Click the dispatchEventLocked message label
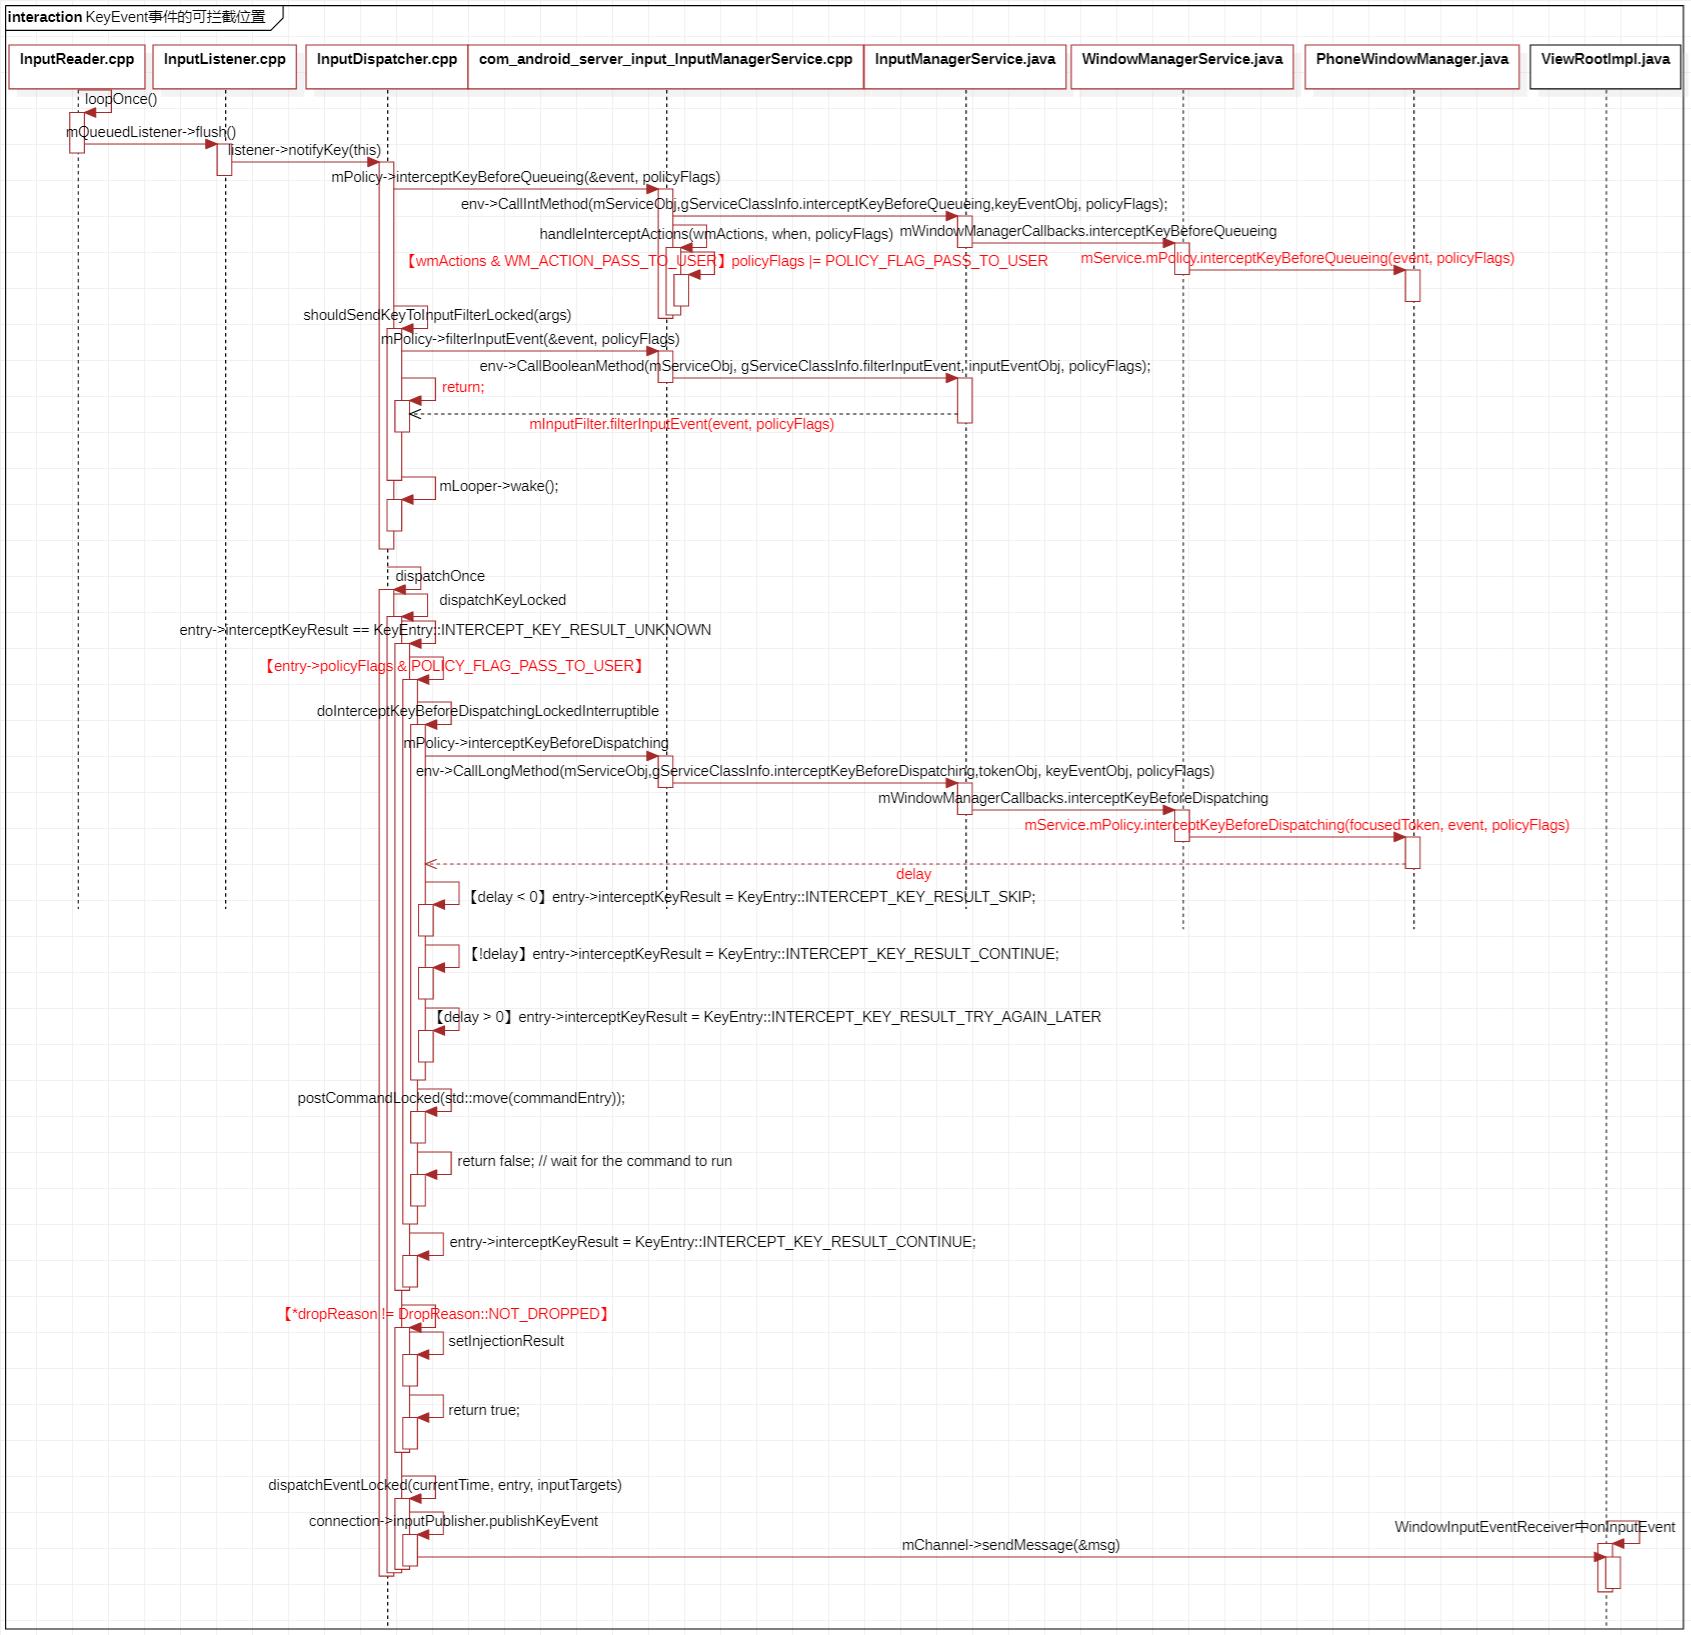 pos(445,1485)
